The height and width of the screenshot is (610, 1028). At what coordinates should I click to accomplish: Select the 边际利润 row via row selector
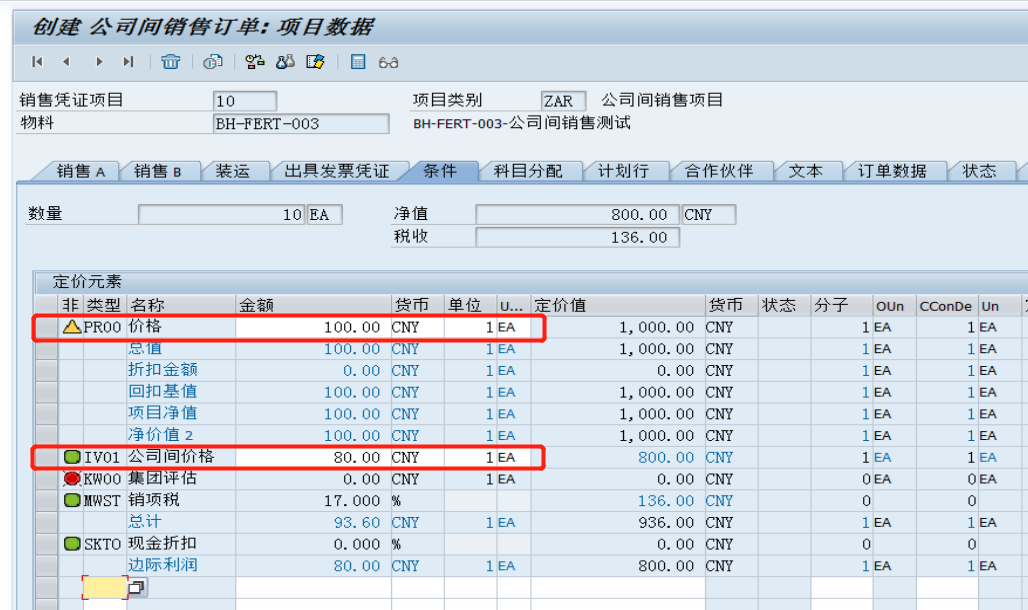point(46,565)
